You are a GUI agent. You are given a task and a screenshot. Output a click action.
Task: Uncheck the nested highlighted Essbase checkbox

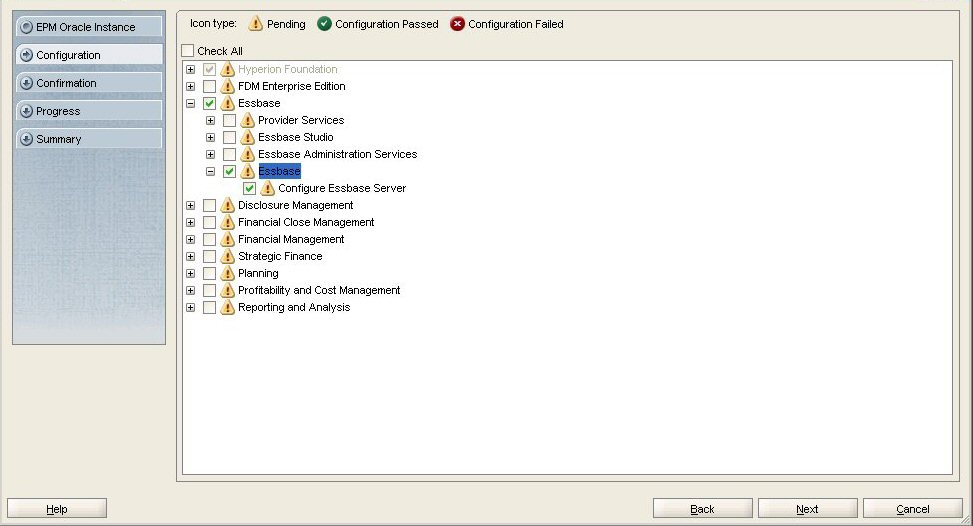click(230, 171)
